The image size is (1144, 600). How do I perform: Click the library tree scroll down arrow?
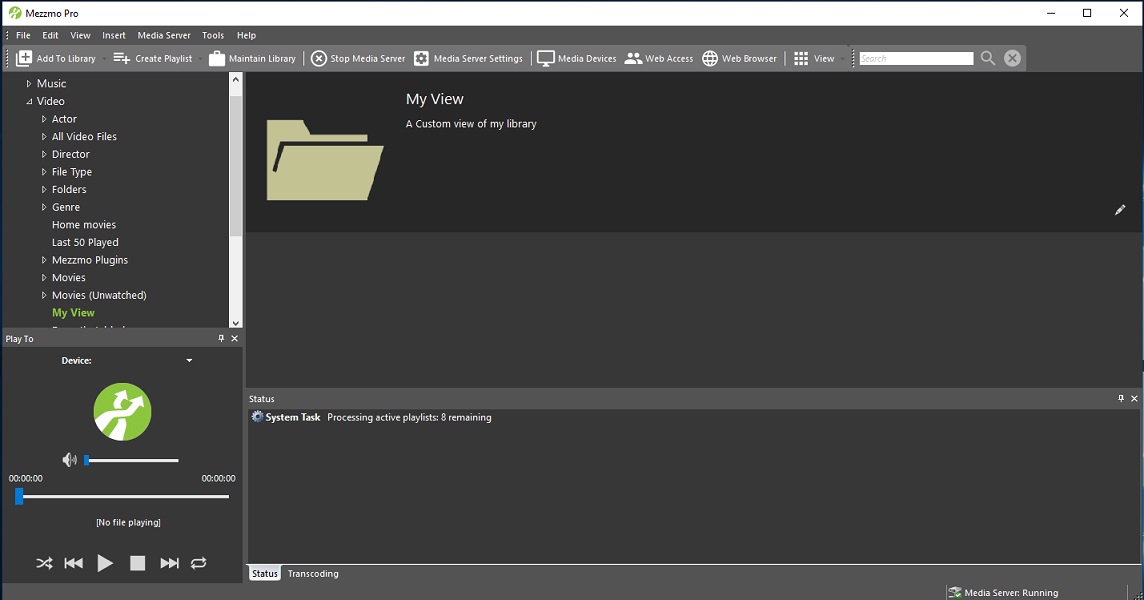(236, 323)
